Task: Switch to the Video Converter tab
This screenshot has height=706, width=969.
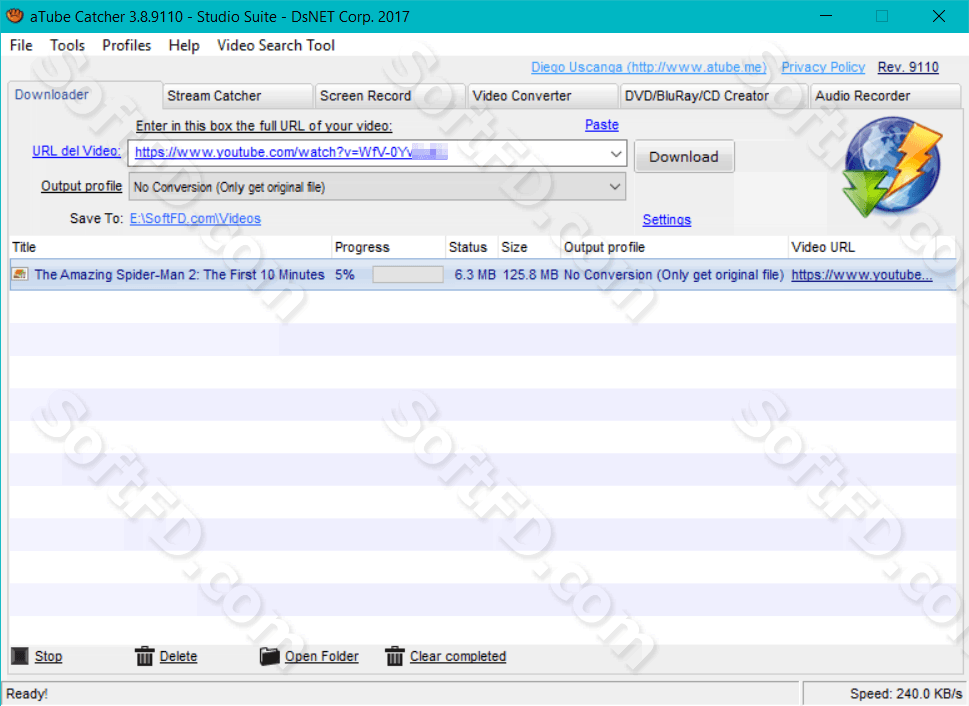Action: [x=543, y=96]
